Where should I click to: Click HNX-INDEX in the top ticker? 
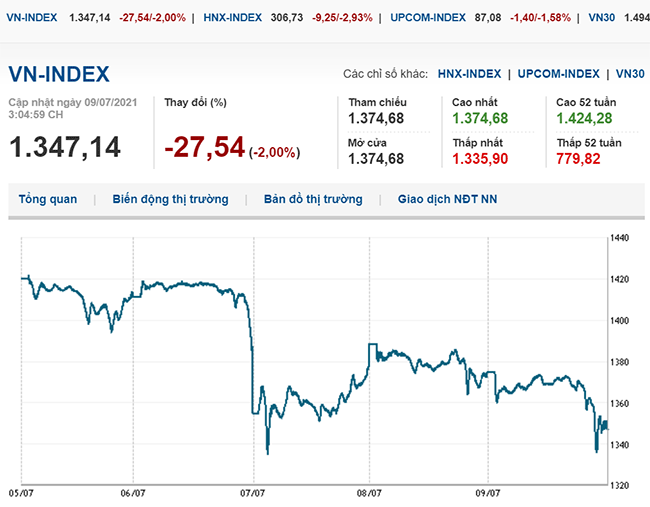[233, 18]
